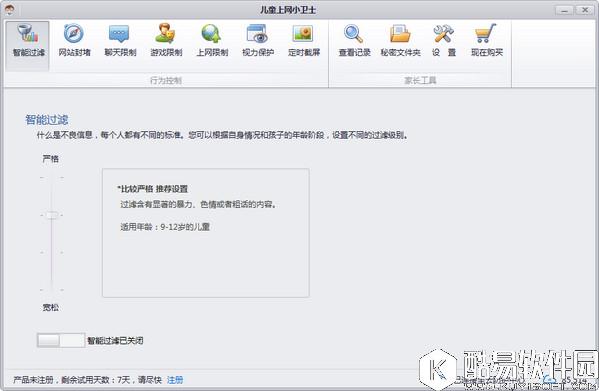Open the 查看记录 view records tool

click(x=354, y=41)
